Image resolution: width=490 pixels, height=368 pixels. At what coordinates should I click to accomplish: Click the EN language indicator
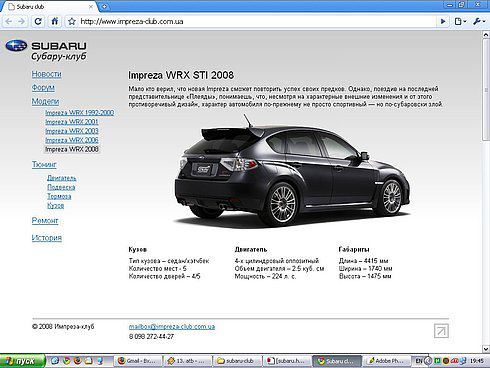coord(419,361)
